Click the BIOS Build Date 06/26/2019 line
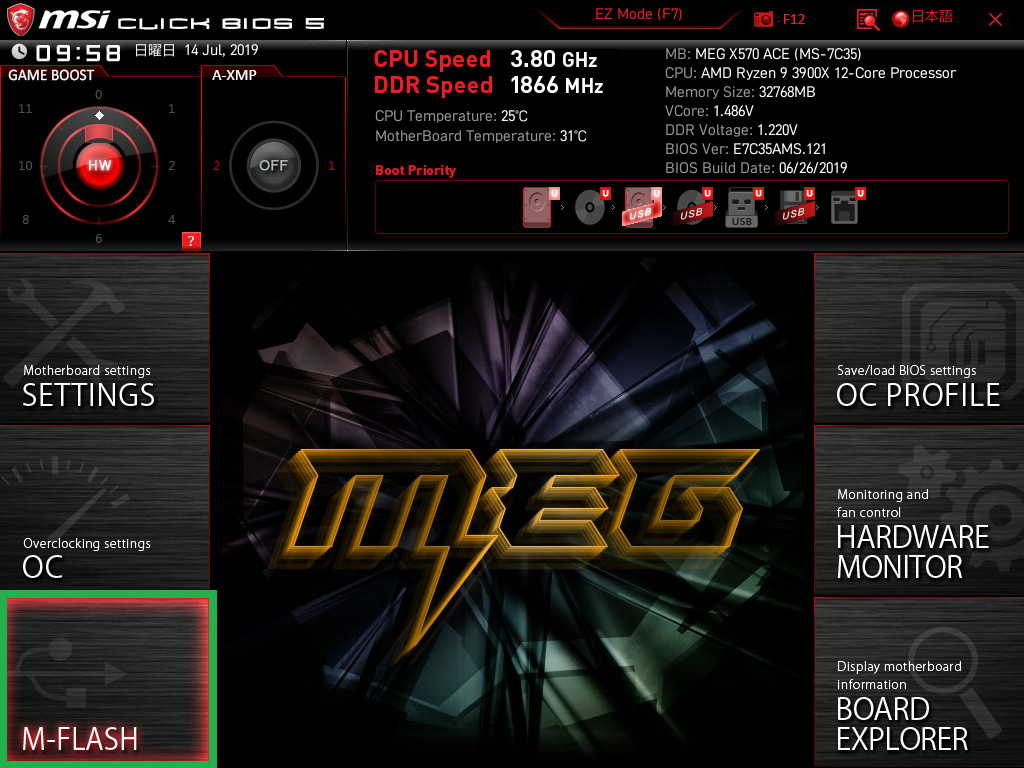 click(756, 168)
